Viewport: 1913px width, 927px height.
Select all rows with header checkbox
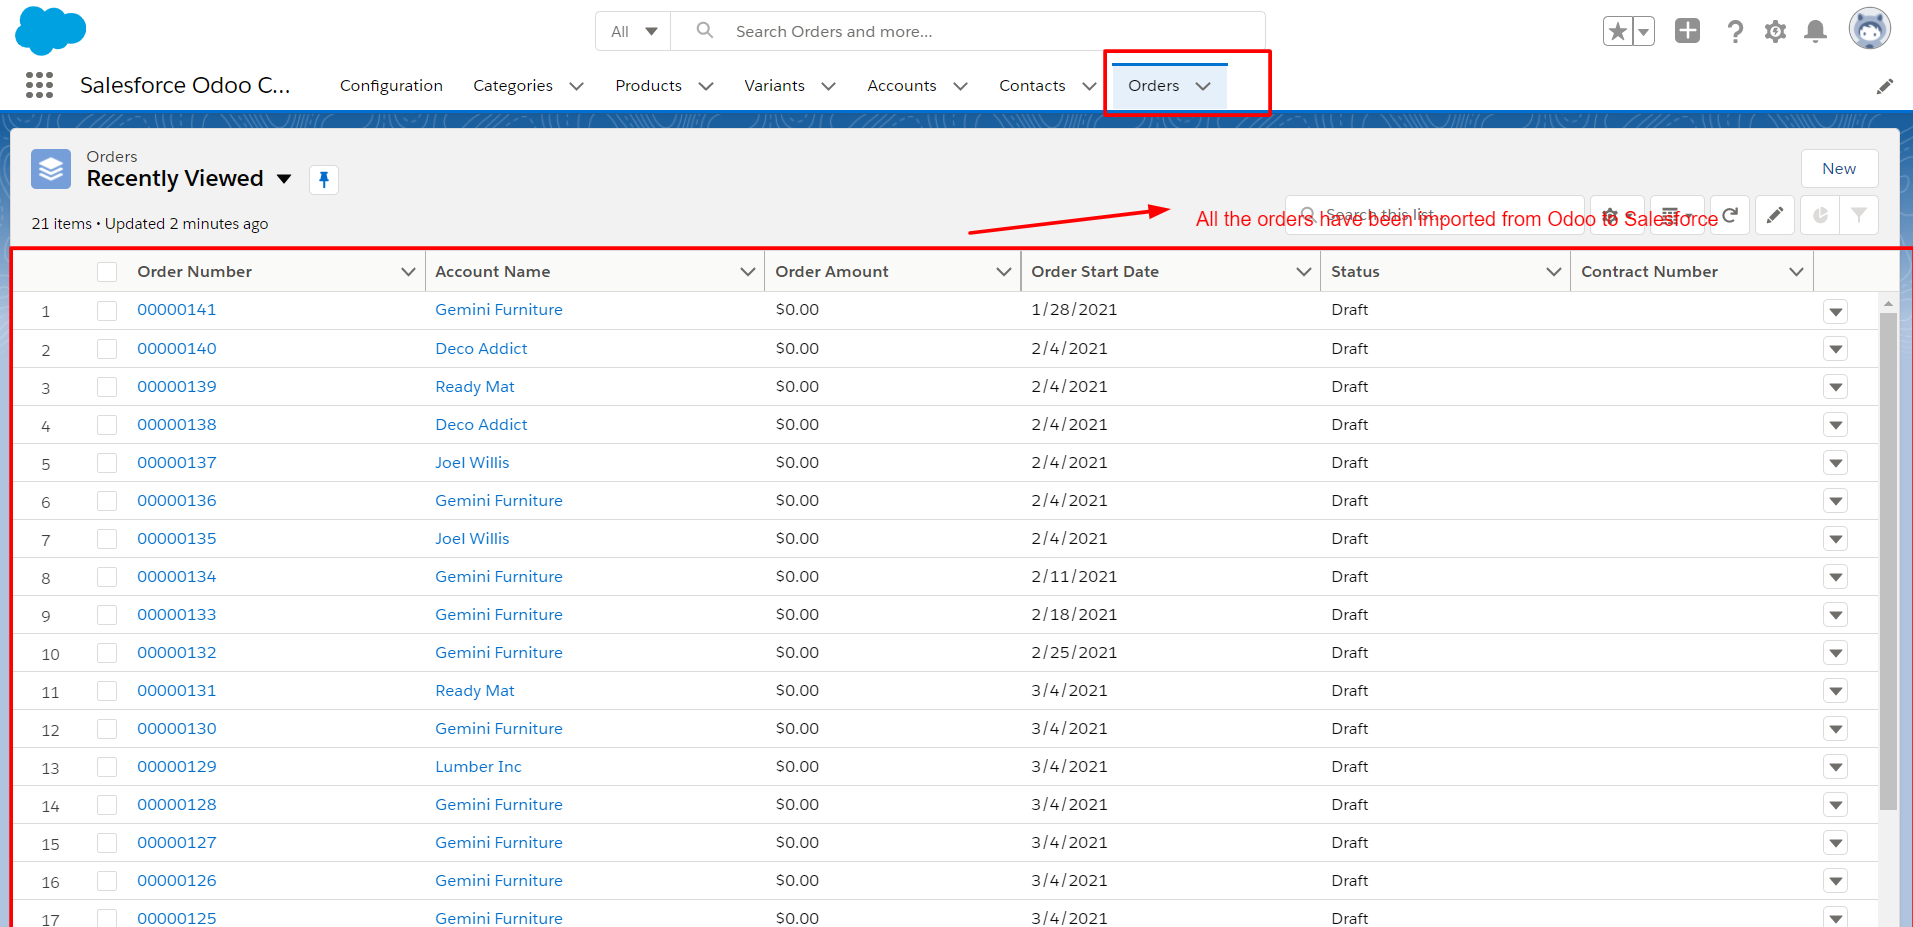pos(107,271)
